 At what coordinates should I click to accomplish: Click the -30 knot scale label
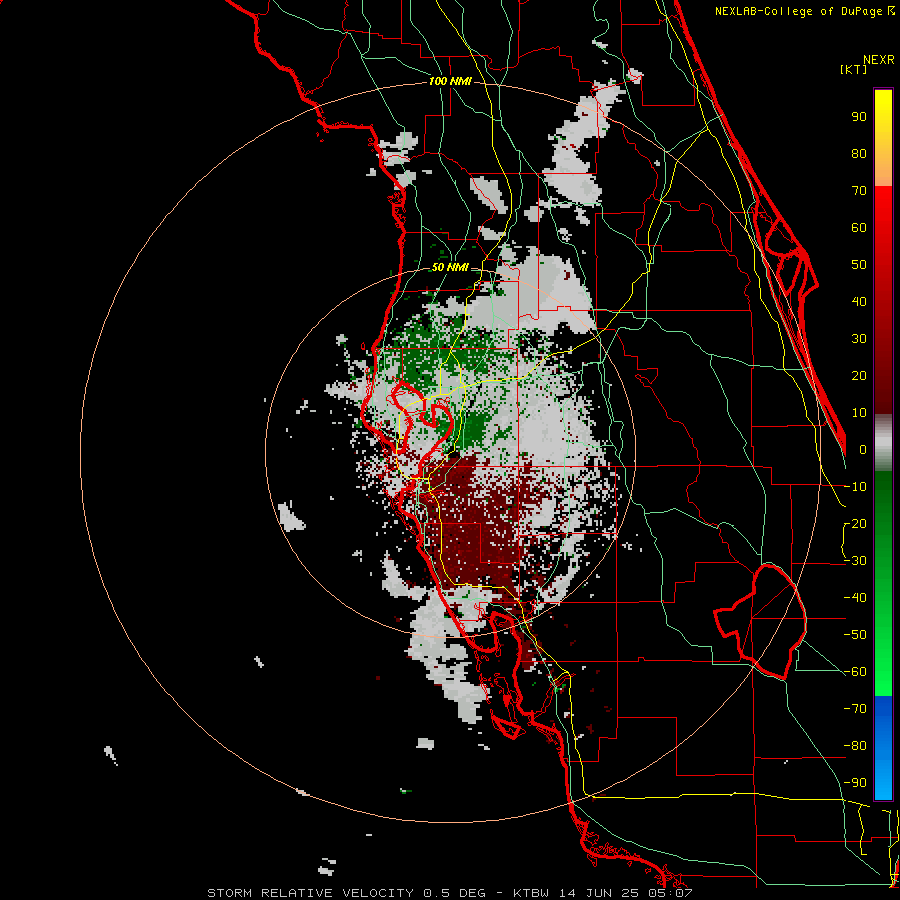tap(856, 560)
